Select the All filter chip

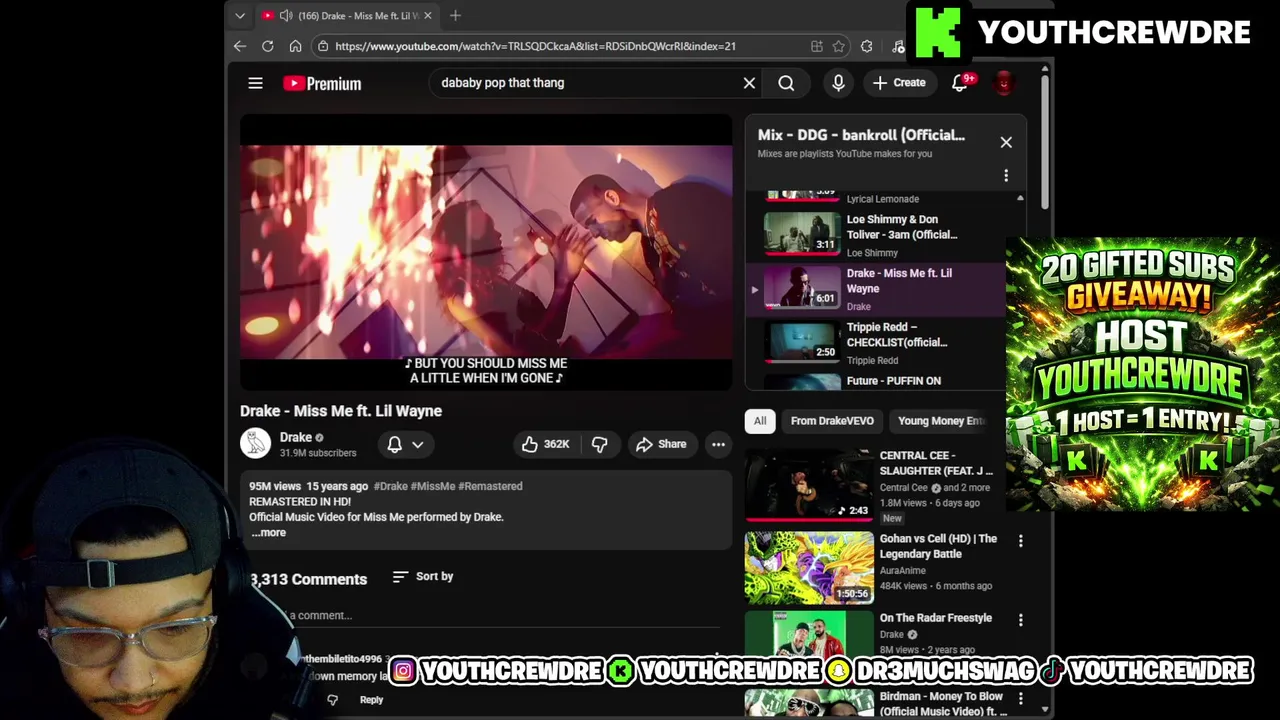click(760, 421)
